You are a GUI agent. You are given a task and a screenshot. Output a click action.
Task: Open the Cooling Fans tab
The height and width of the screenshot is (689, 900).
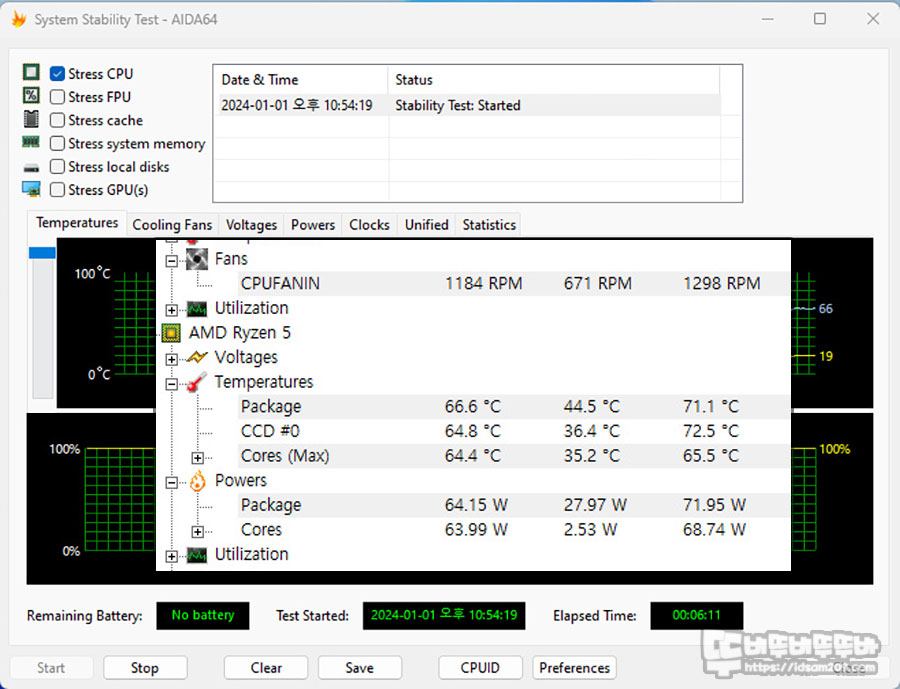pos(172,224)
